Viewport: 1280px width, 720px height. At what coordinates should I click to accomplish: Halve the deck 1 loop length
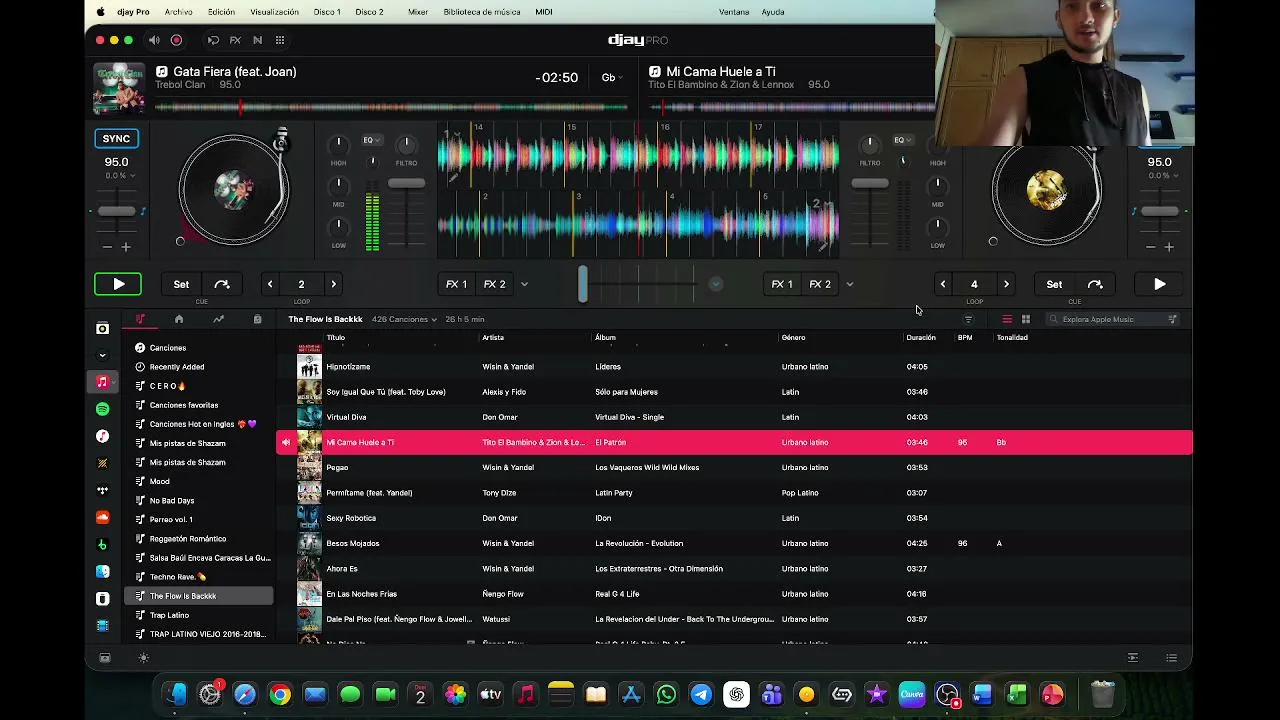270,284
